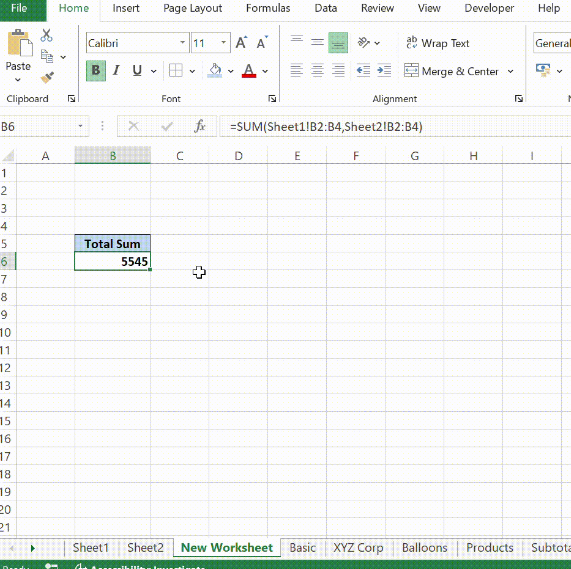
Task: Apply borders with the borders icon
Action: [176, 71]
